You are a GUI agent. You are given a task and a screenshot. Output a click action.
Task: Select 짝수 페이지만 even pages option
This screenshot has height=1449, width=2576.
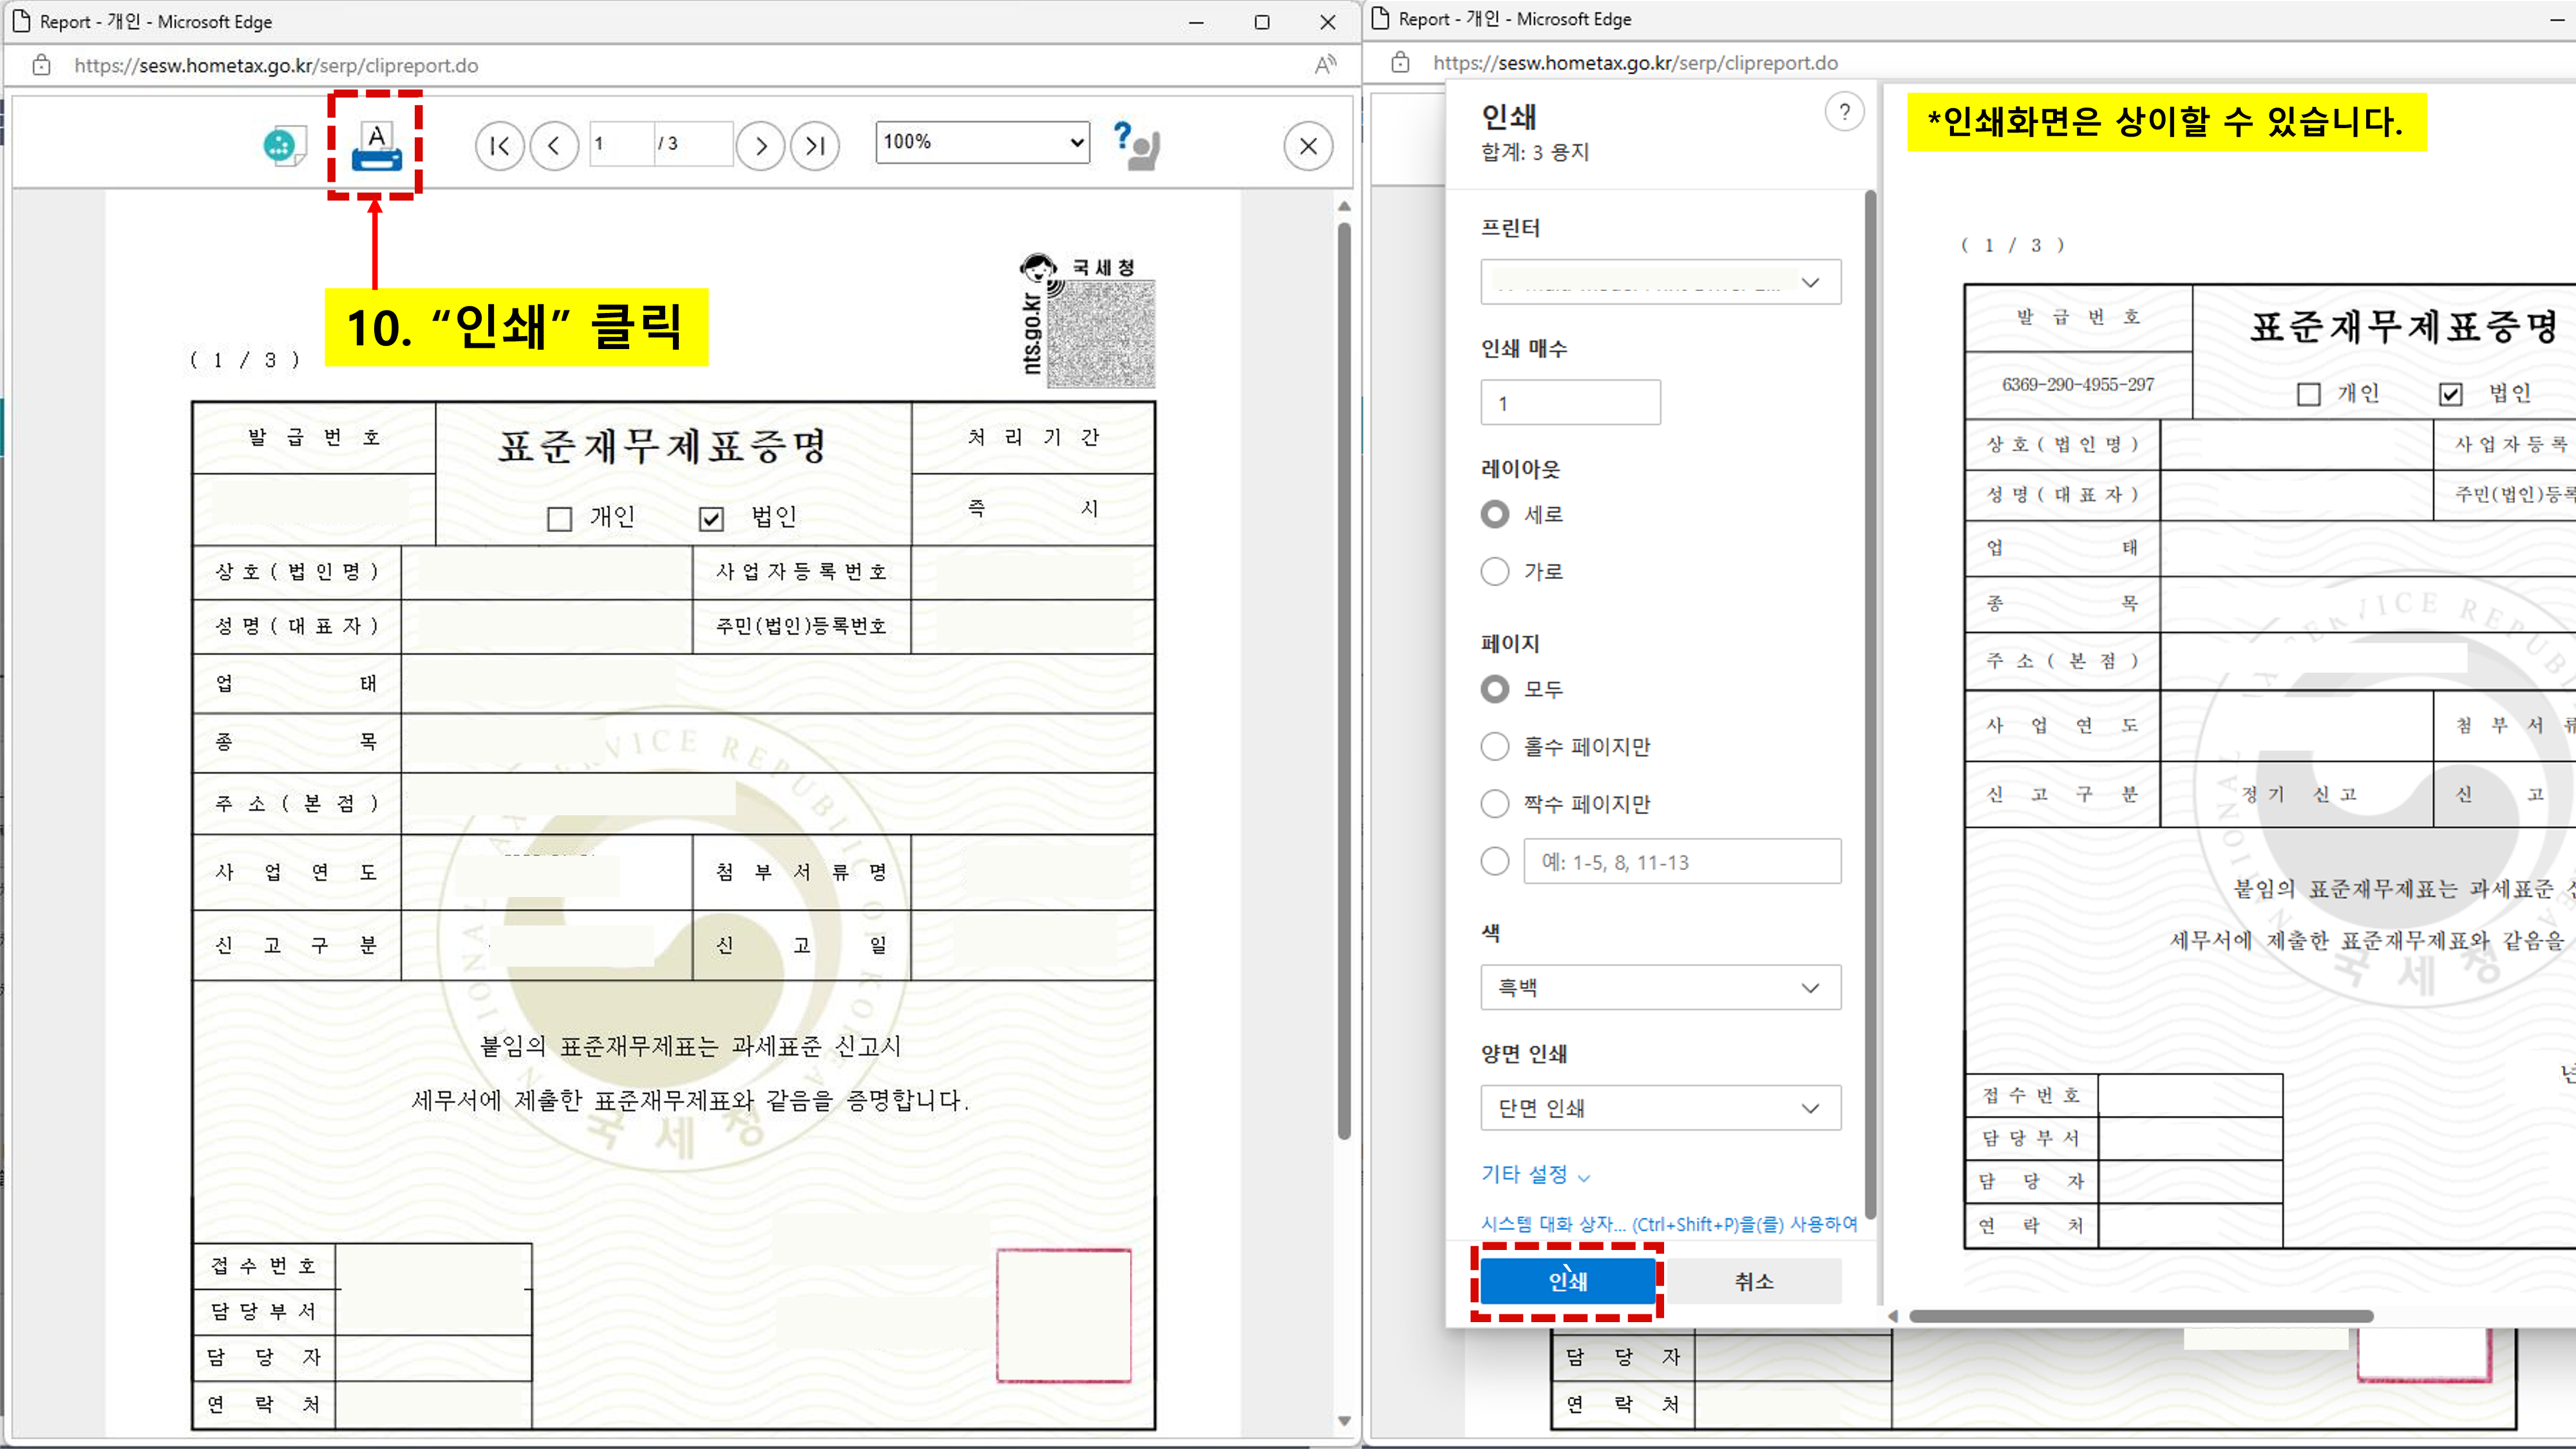pos(1495,803)
